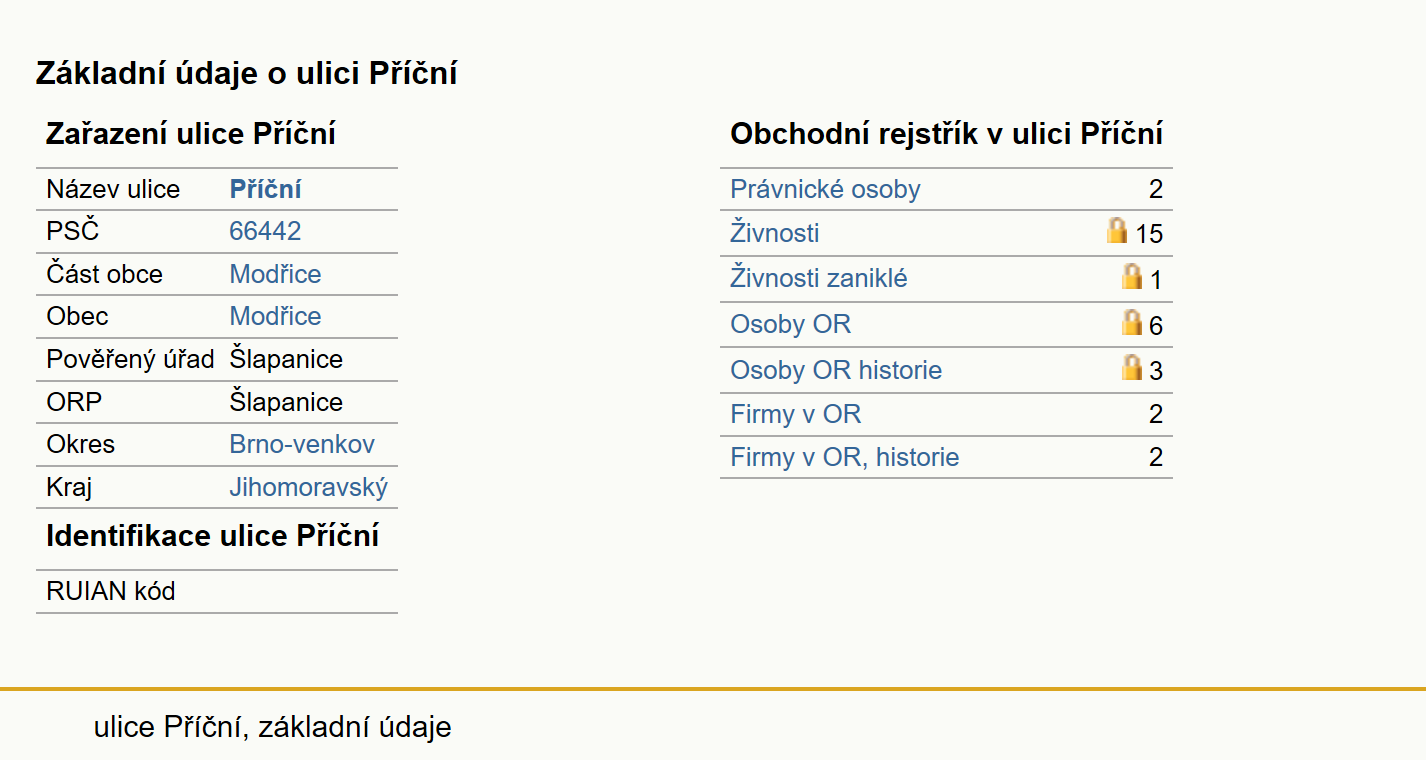Click the lock icon beside Živnosti zaniklé
The image size is (1426, 760).
(x=1132, y=276)
